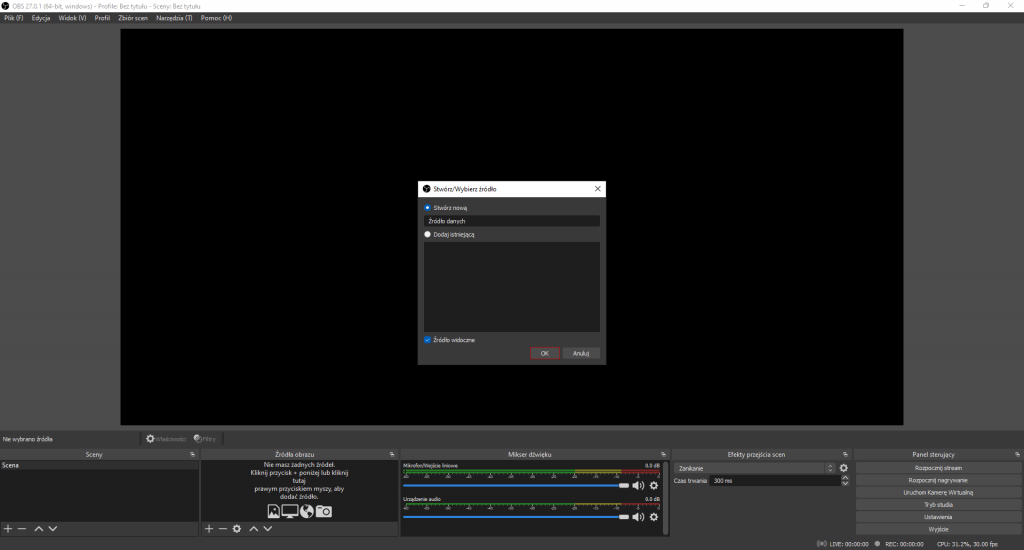
Task: Click the add scene plus icon
Action: point(8,528)
